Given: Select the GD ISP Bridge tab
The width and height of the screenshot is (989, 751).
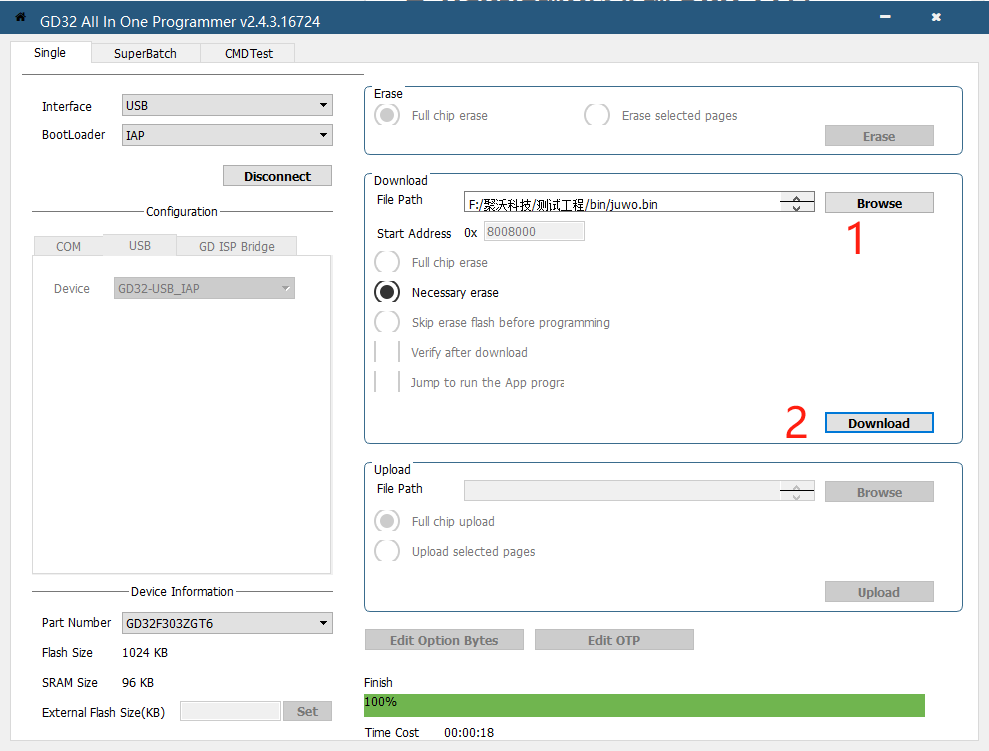Looking at the screenshot, I should click(x=237, y=247).
